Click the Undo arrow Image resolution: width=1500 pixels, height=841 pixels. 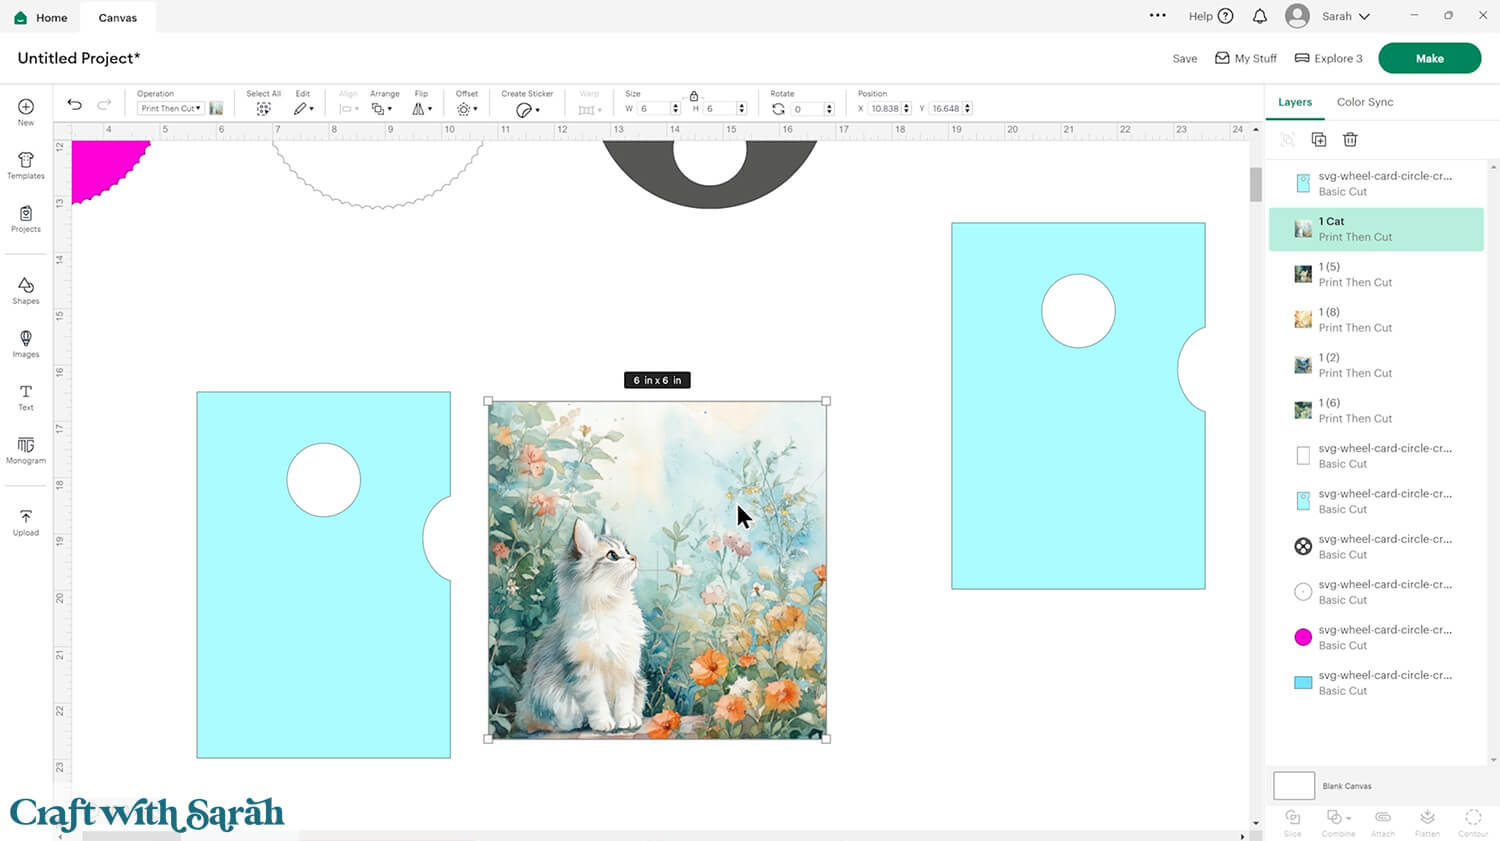pos(74,105)
